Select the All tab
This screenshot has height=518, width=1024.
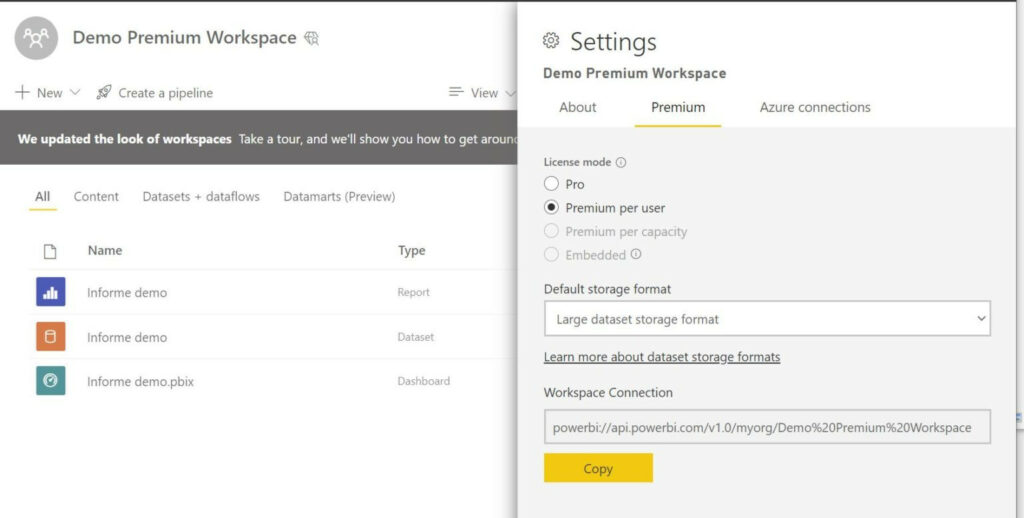[42, 197]
